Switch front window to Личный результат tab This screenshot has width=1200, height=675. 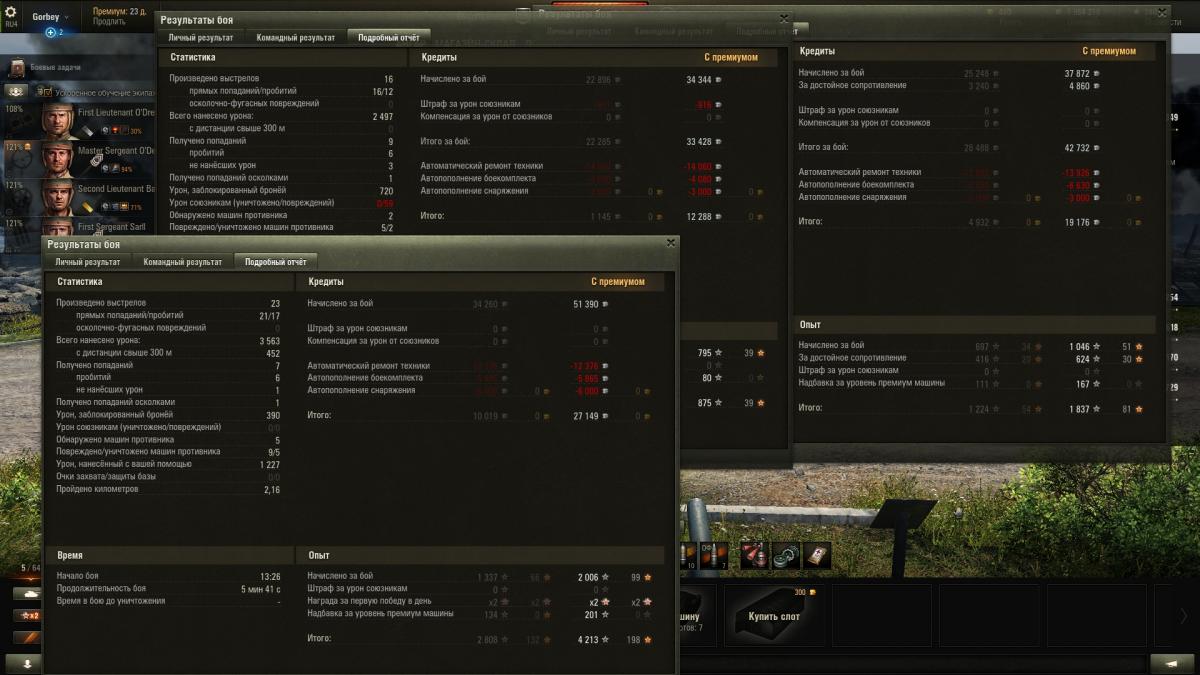tap(87, 262)
